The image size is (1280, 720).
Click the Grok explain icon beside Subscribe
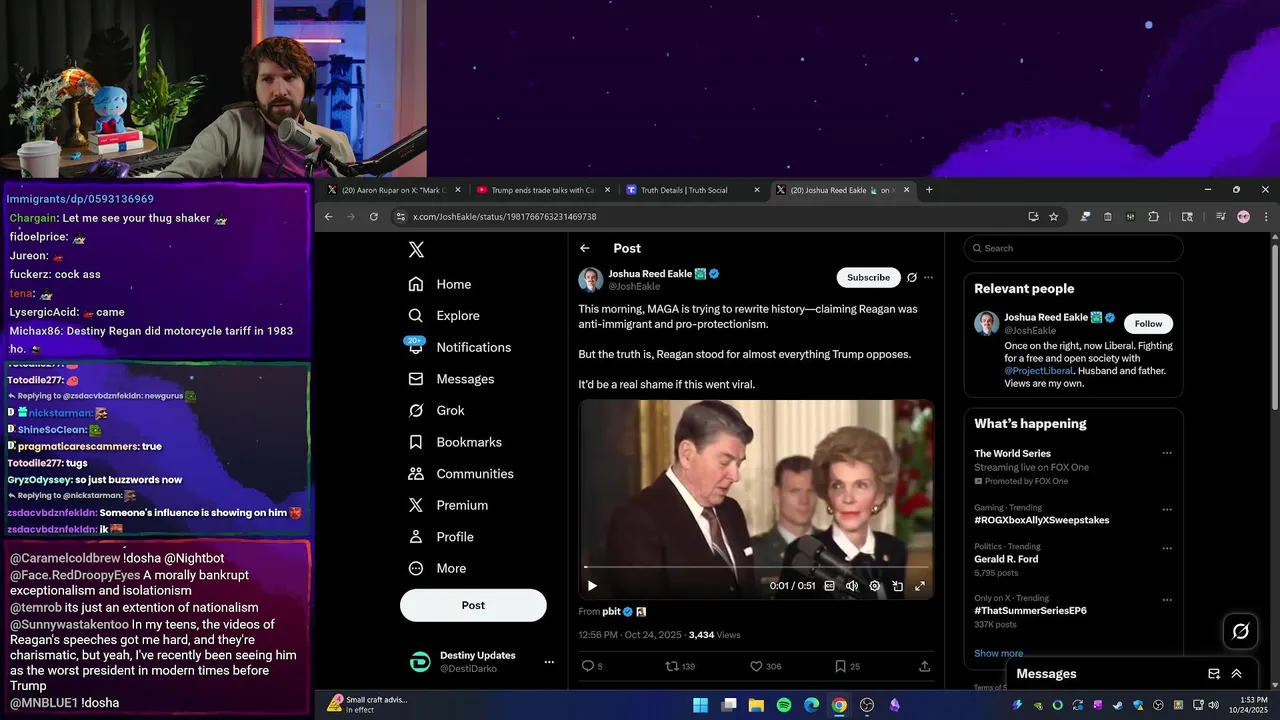(x=911, y=277)
